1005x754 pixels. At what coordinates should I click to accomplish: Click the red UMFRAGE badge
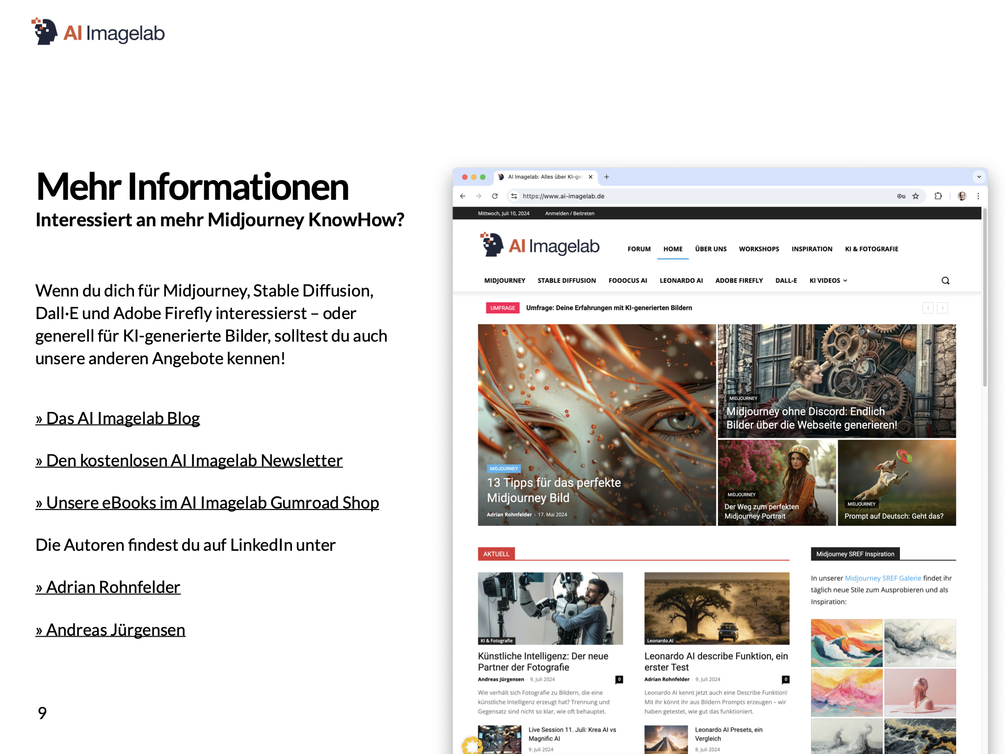tap(502, 308)
